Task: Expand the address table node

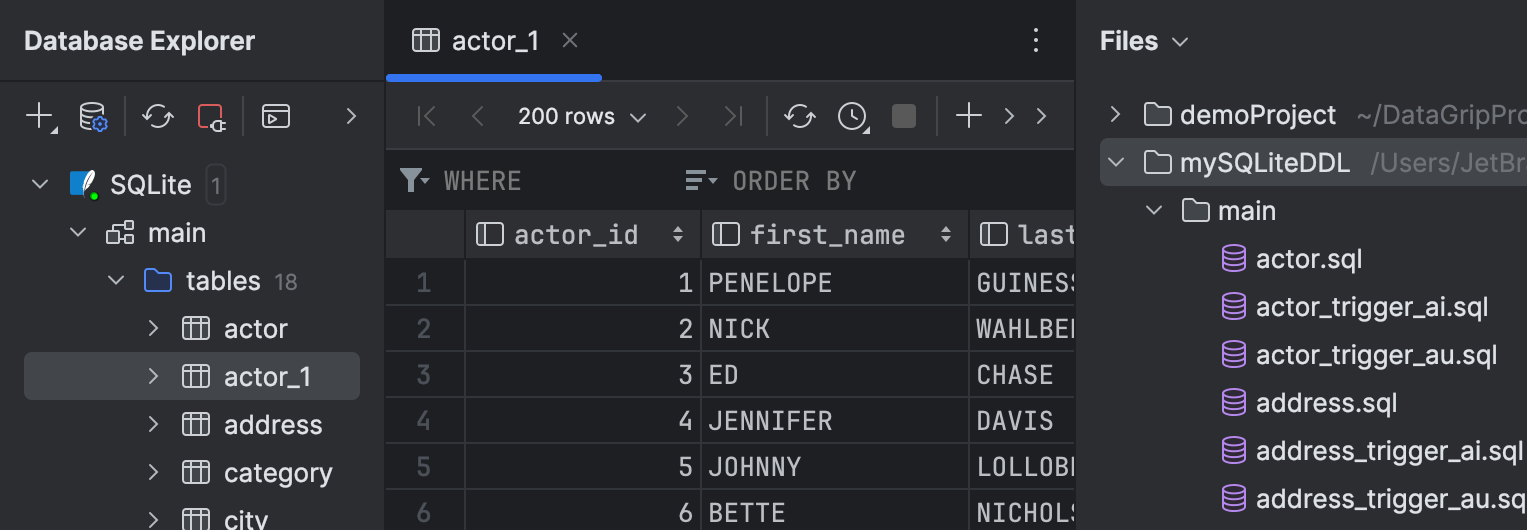Action: (x=153, y=425)
